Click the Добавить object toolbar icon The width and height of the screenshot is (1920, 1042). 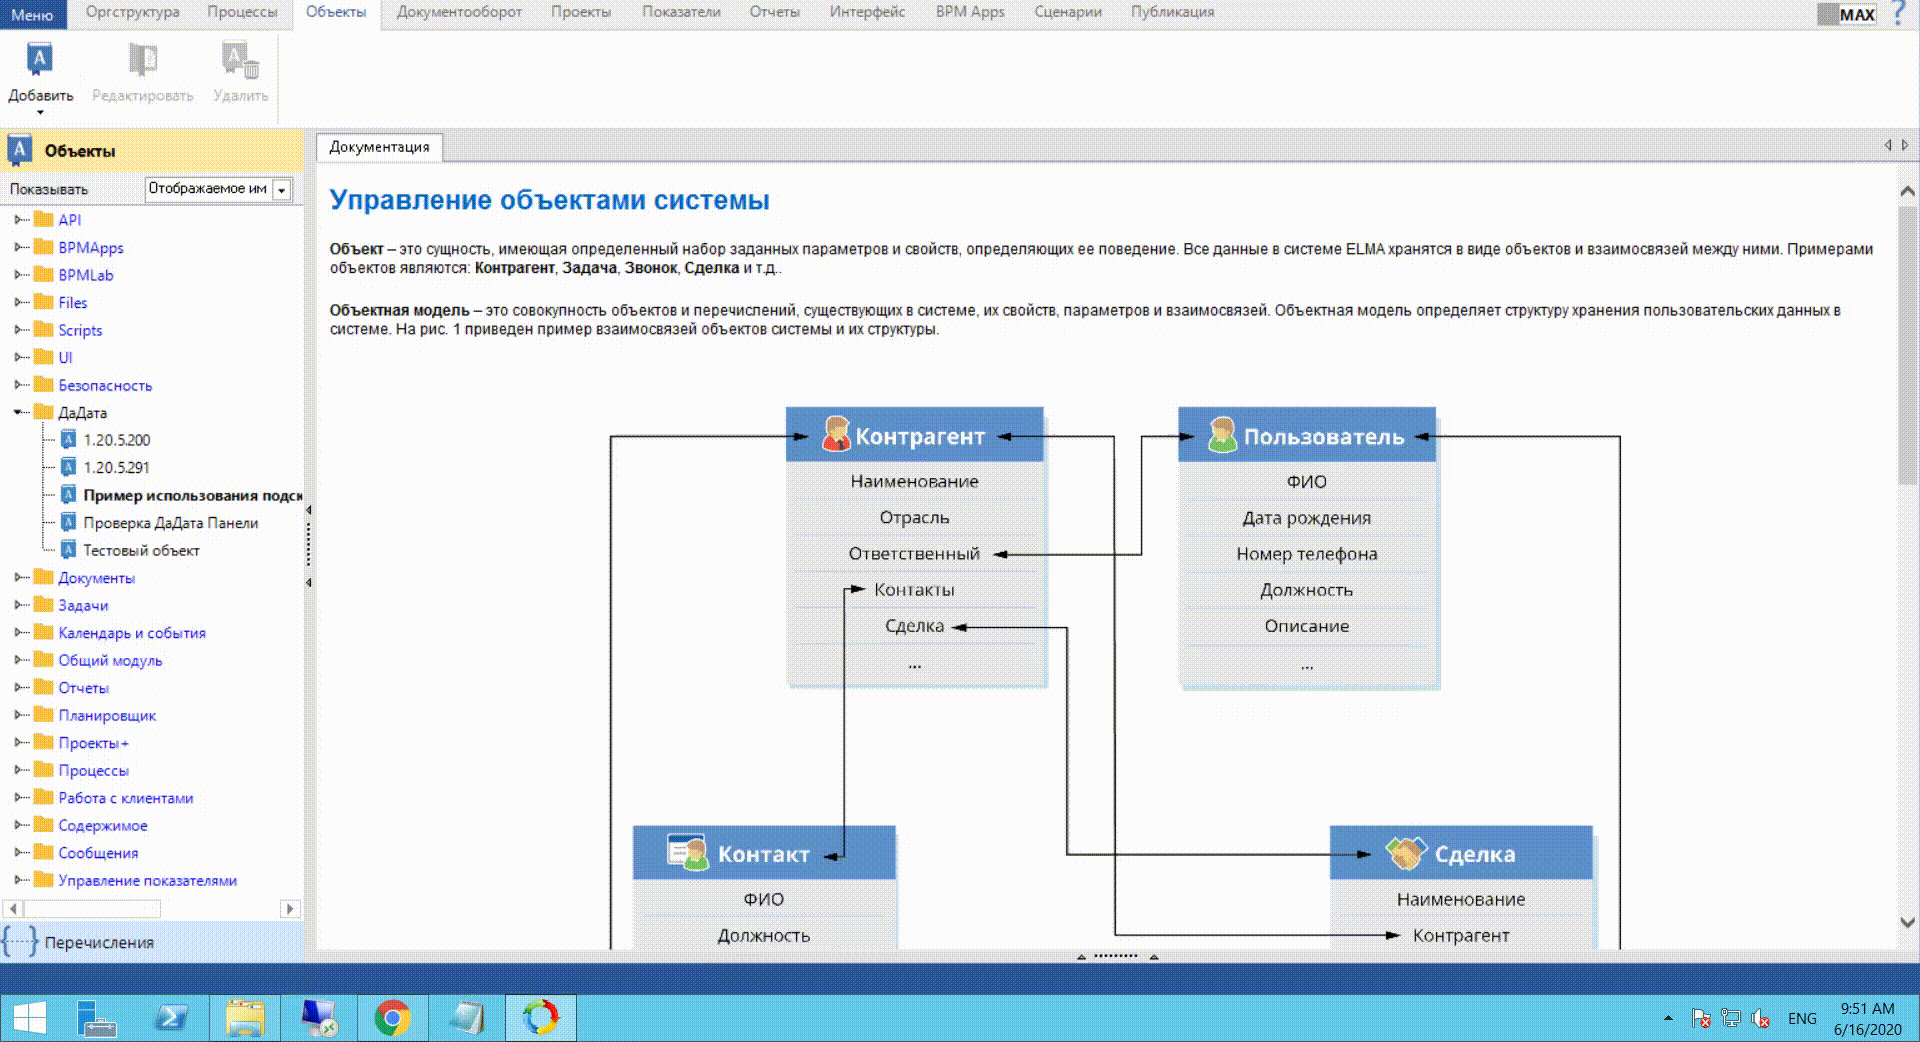40,61
